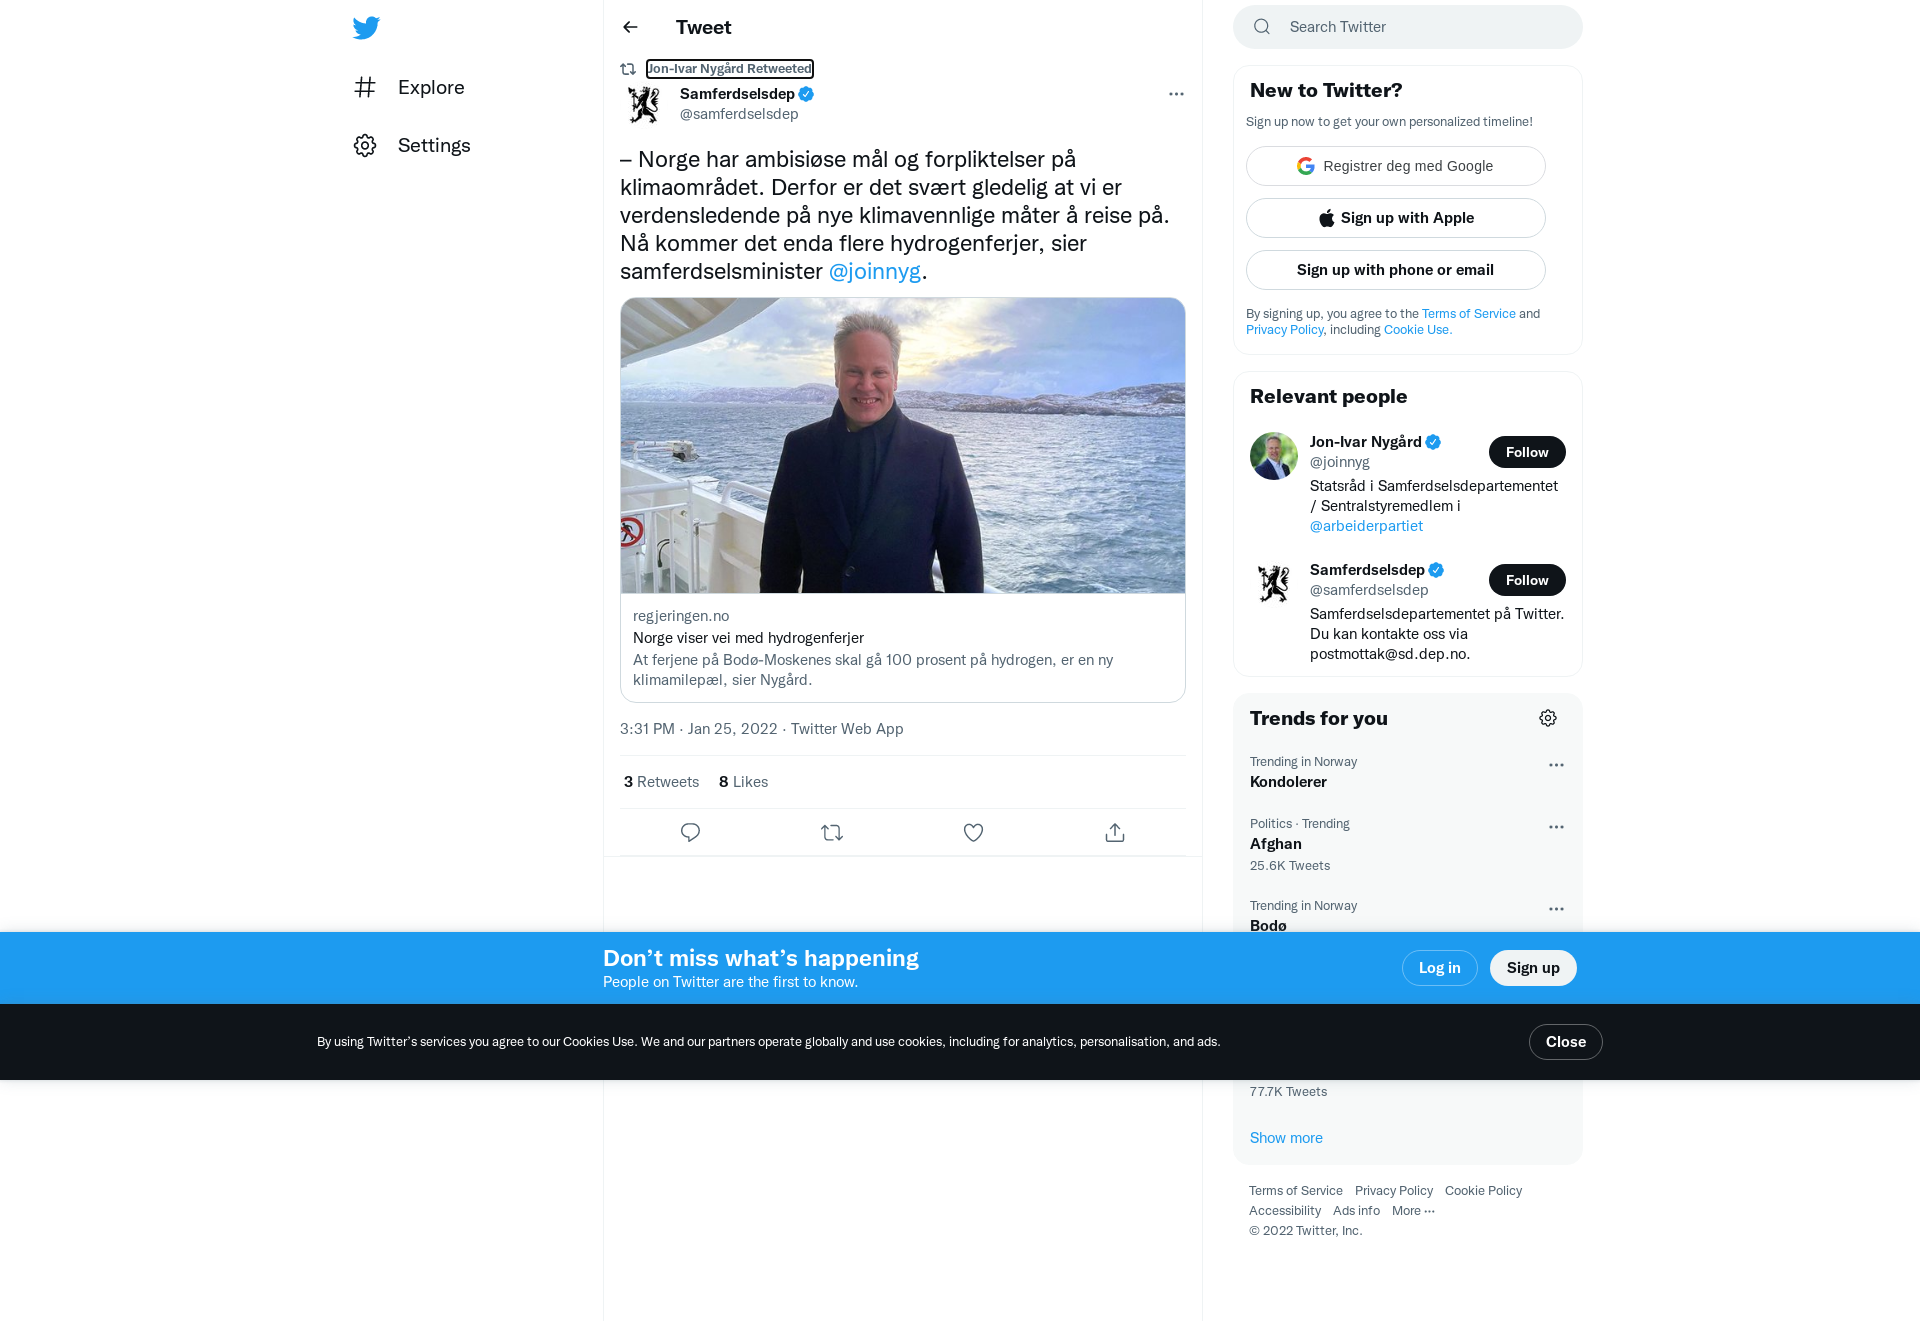The height and width of the screenshot is (1321, 1920).
Task: Follow Jon-Ivar Nygård
Action: tap(1527, 452)
